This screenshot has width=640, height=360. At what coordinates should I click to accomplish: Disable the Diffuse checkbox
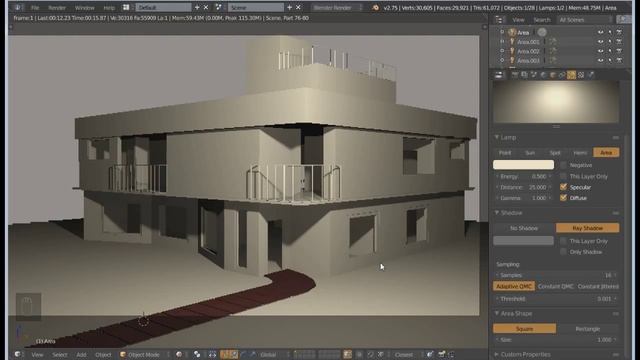point(563,198)
